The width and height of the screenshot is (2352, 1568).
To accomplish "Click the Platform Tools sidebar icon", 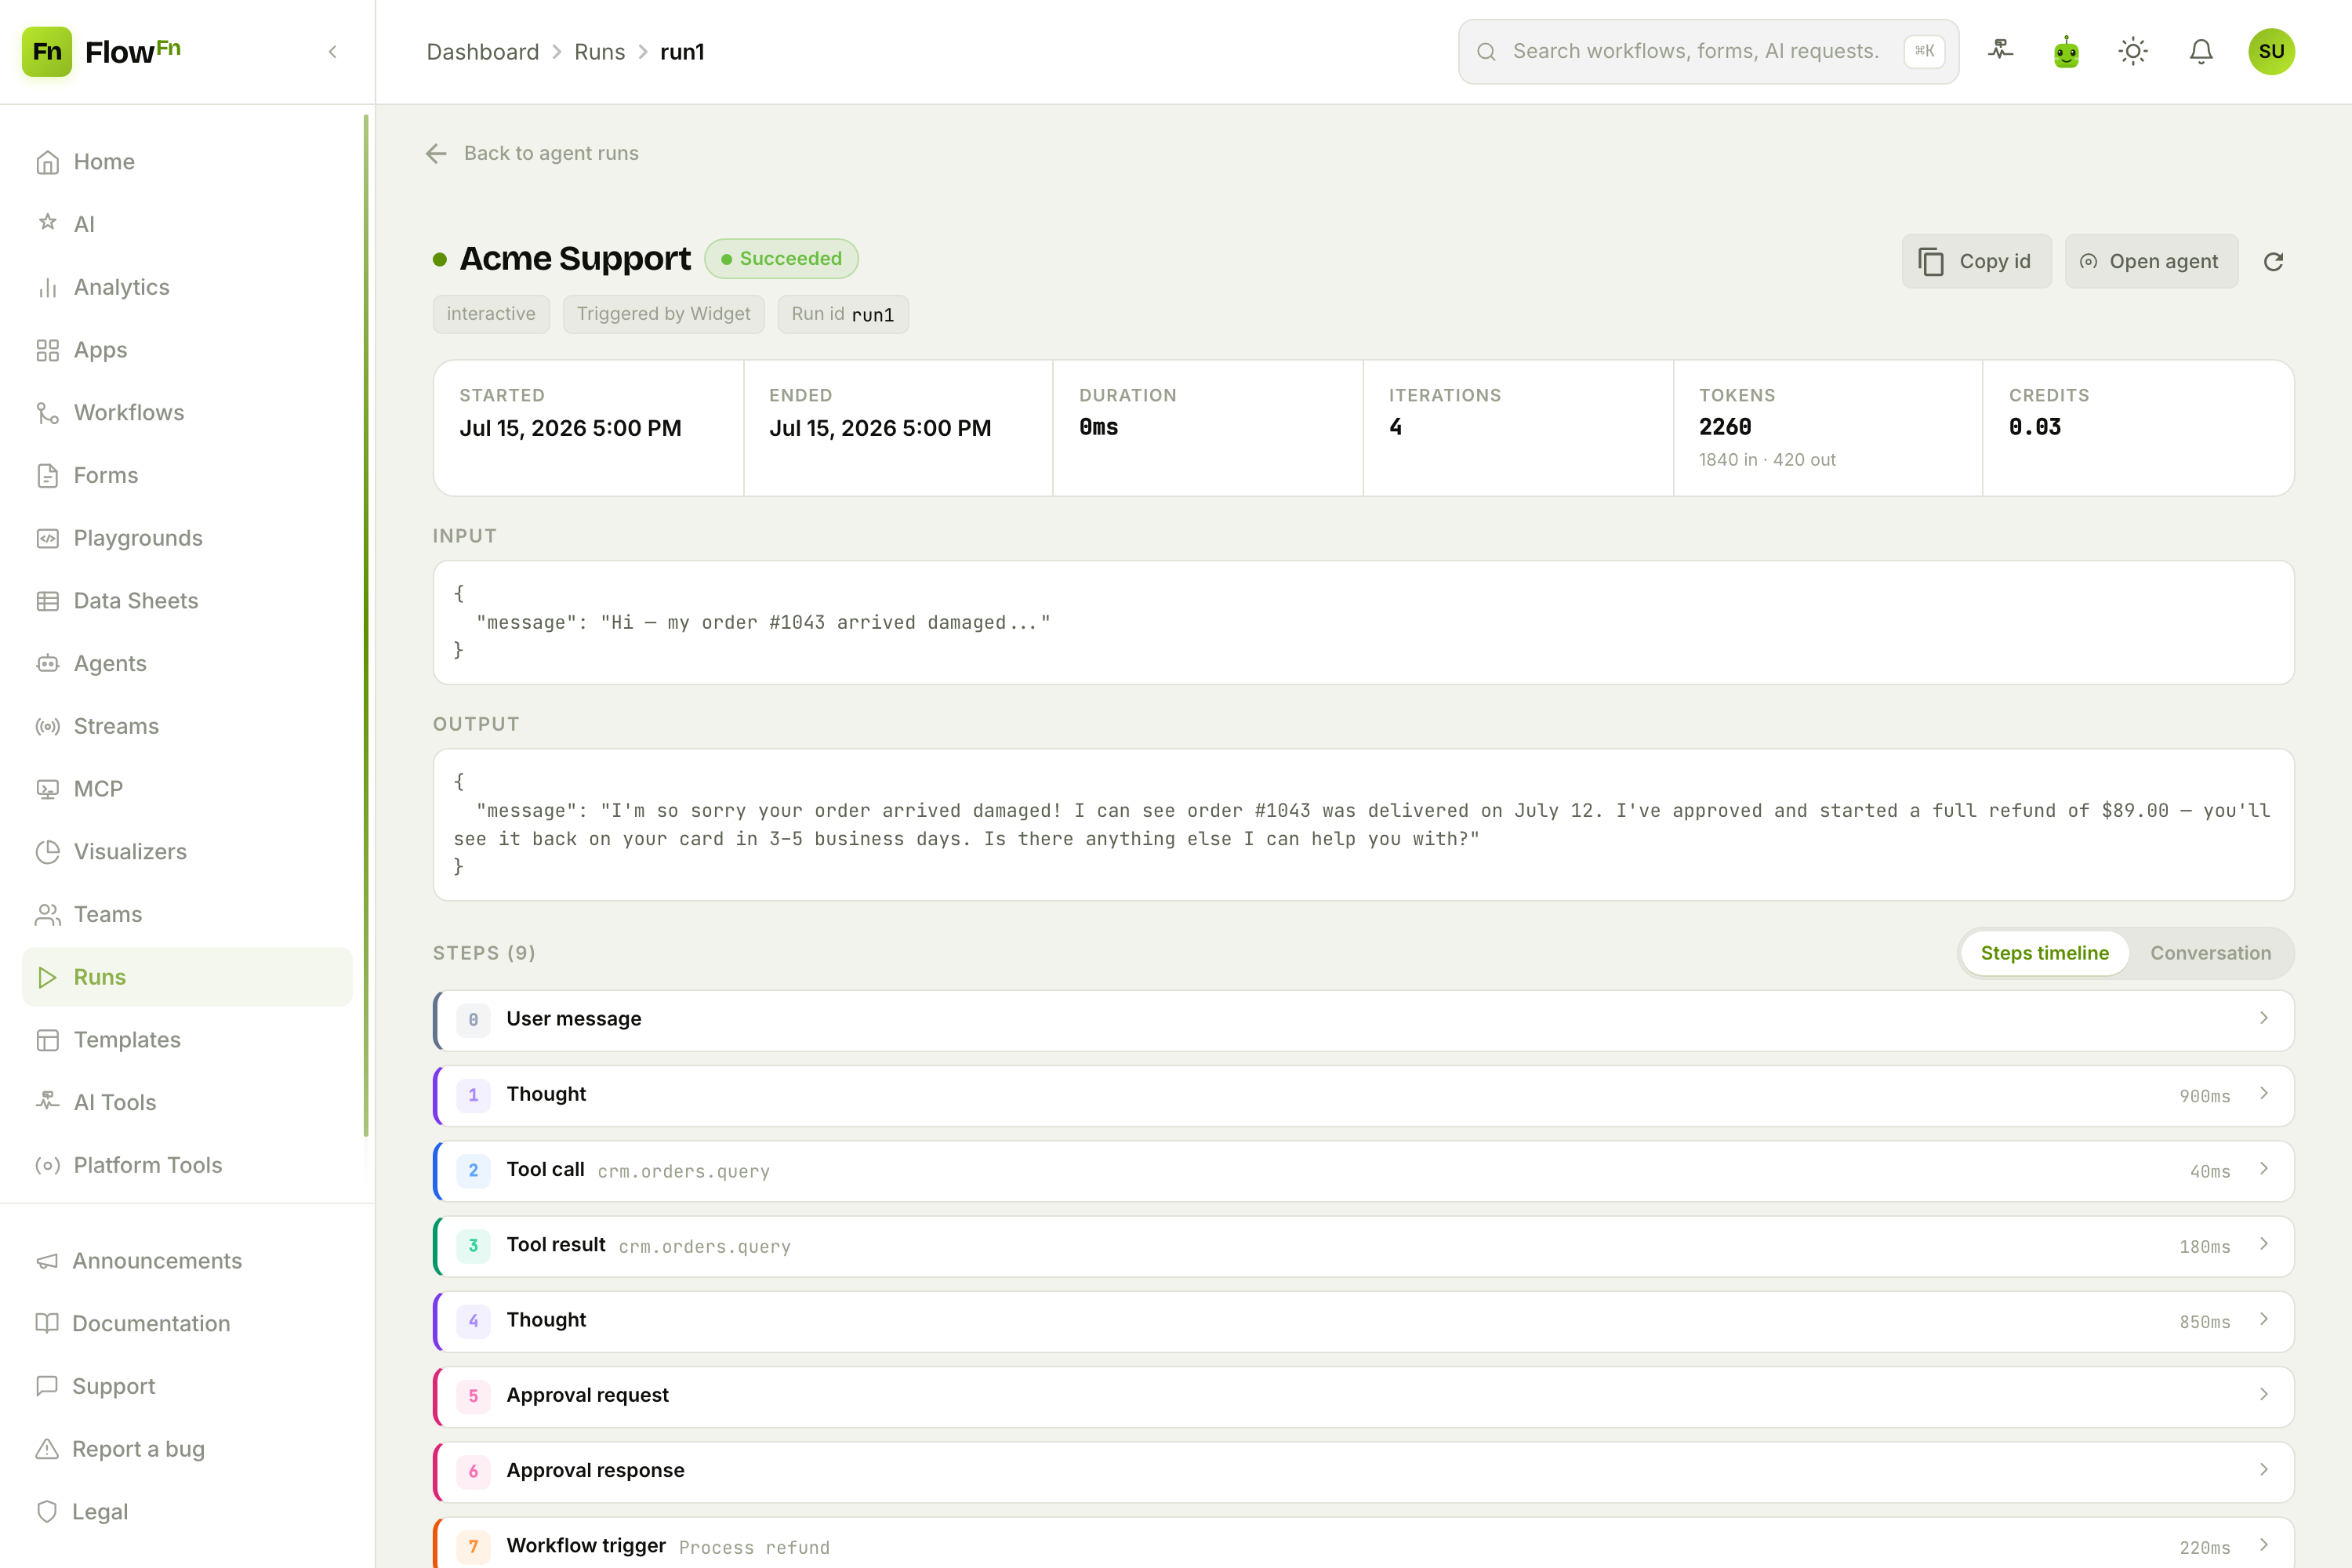I will (x=47, y=1165).
